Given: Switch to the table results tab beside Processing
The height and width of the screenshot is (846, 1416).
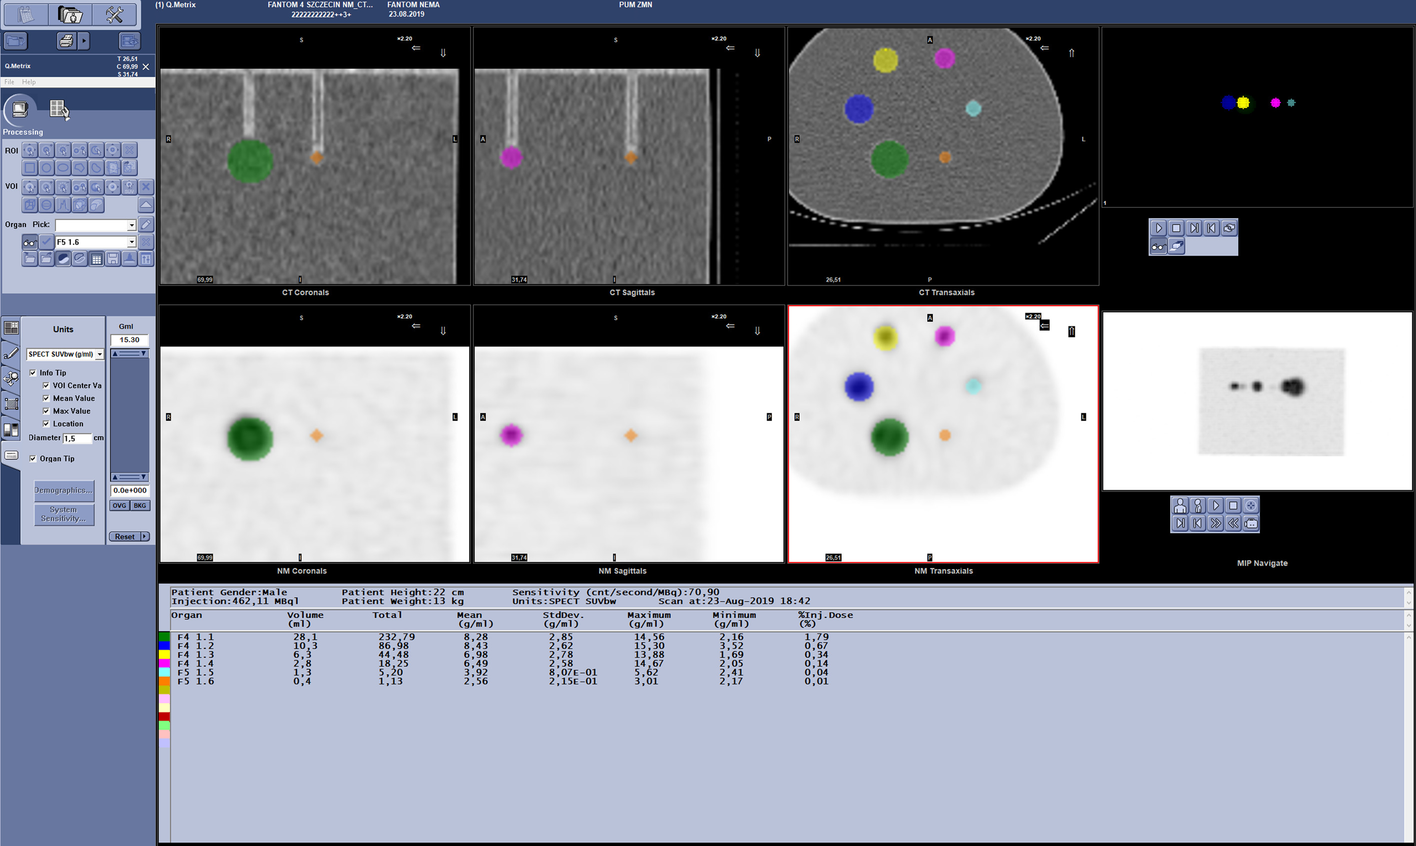Looking at the screenshot, I should click(59, 109).
